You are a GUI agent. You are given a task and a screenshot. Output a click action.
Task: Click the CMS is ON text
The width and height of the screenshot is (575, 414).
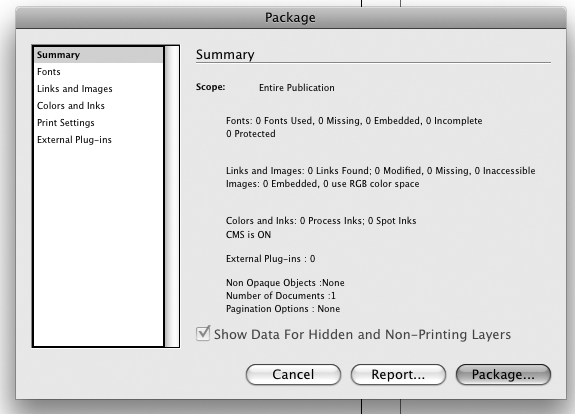pyautogui.click(x=248, y=235)
